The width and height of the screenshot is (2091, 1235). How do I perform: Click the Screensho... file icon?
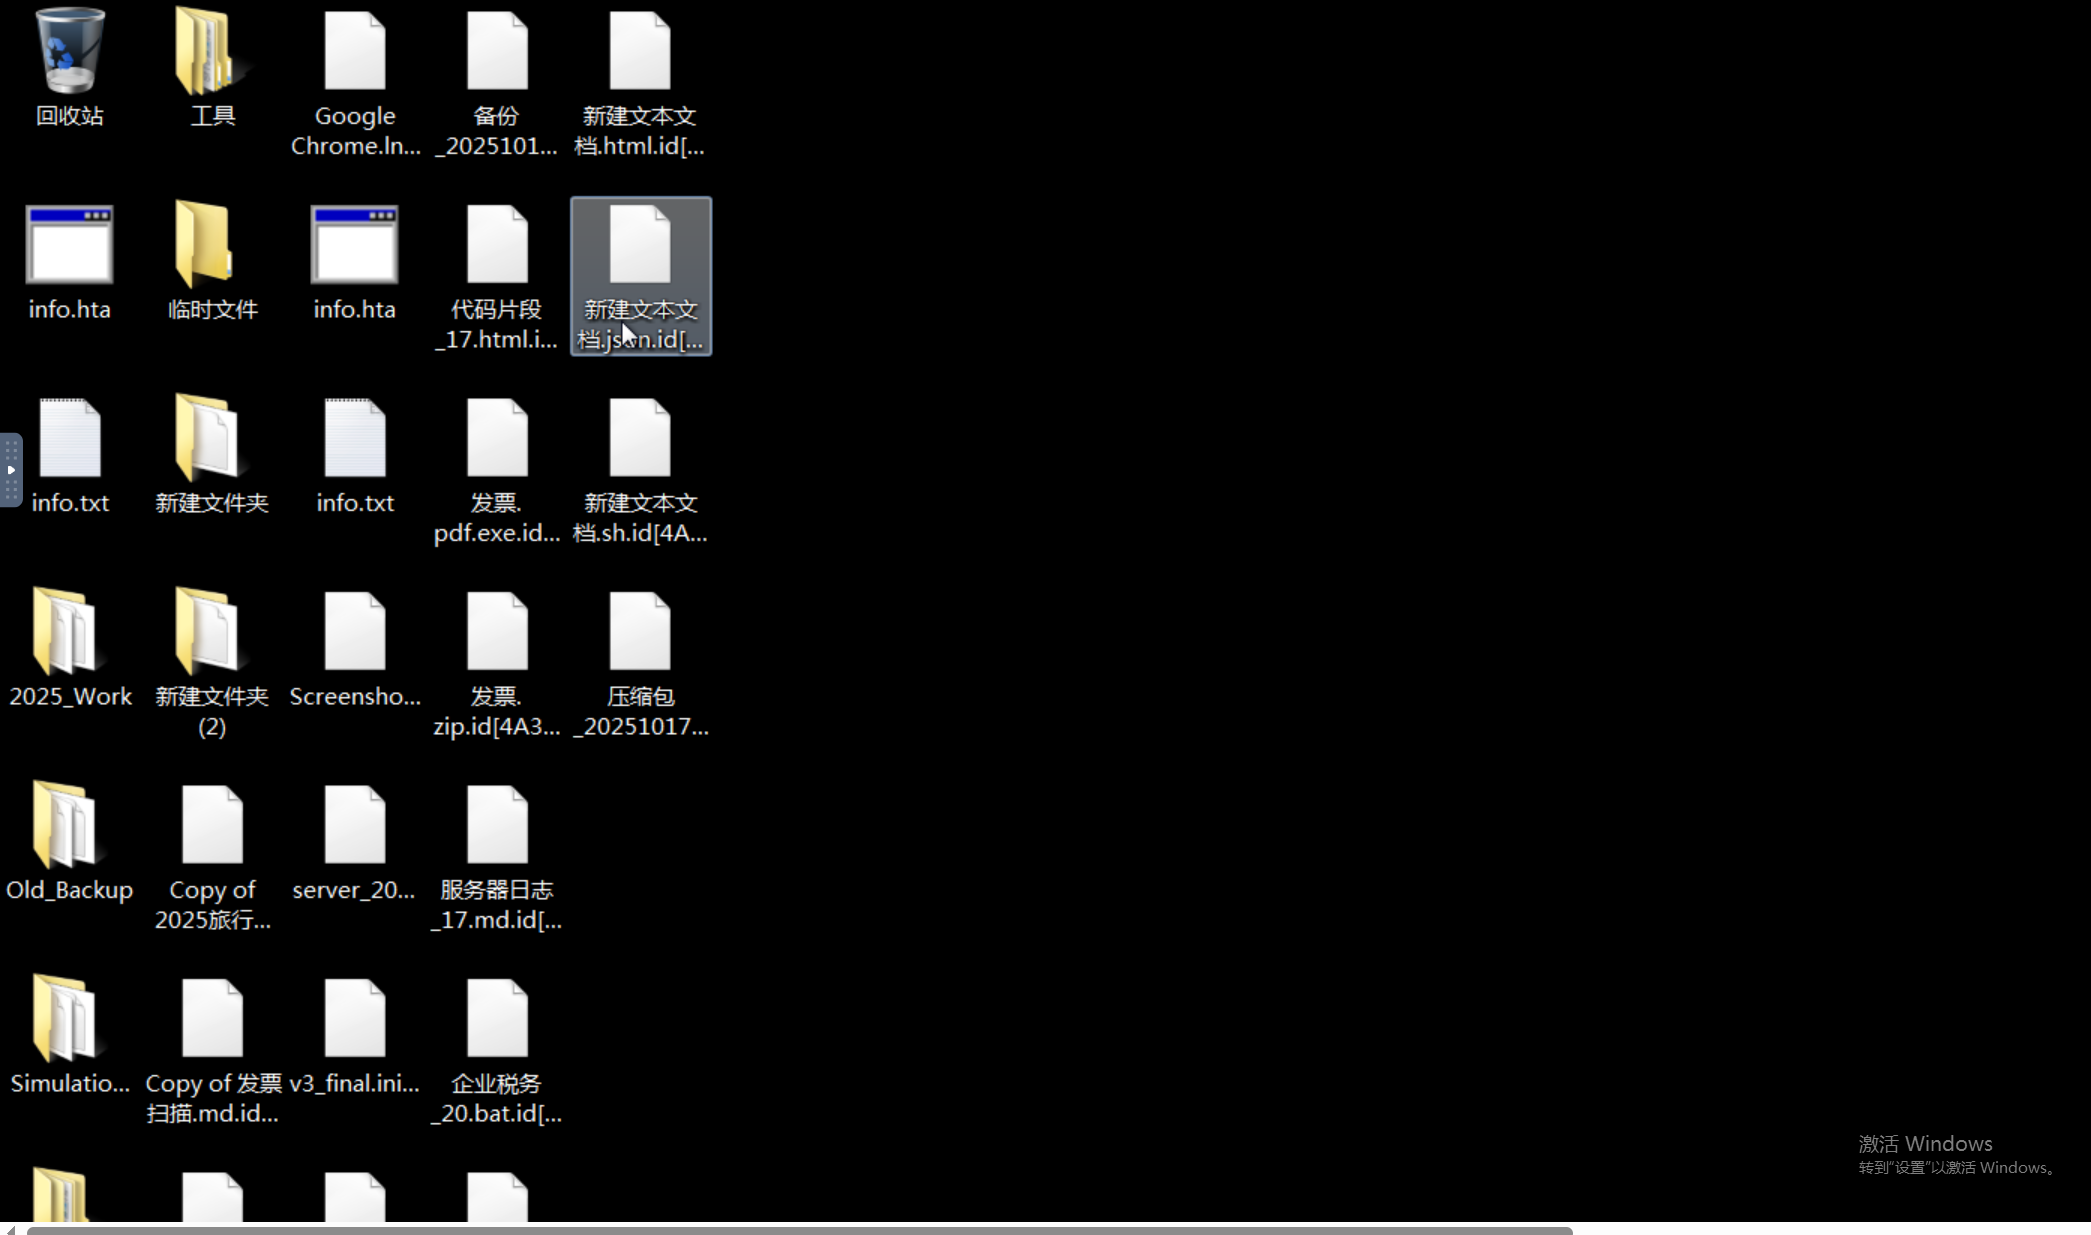pyautogui.click(x=355, y=632)
